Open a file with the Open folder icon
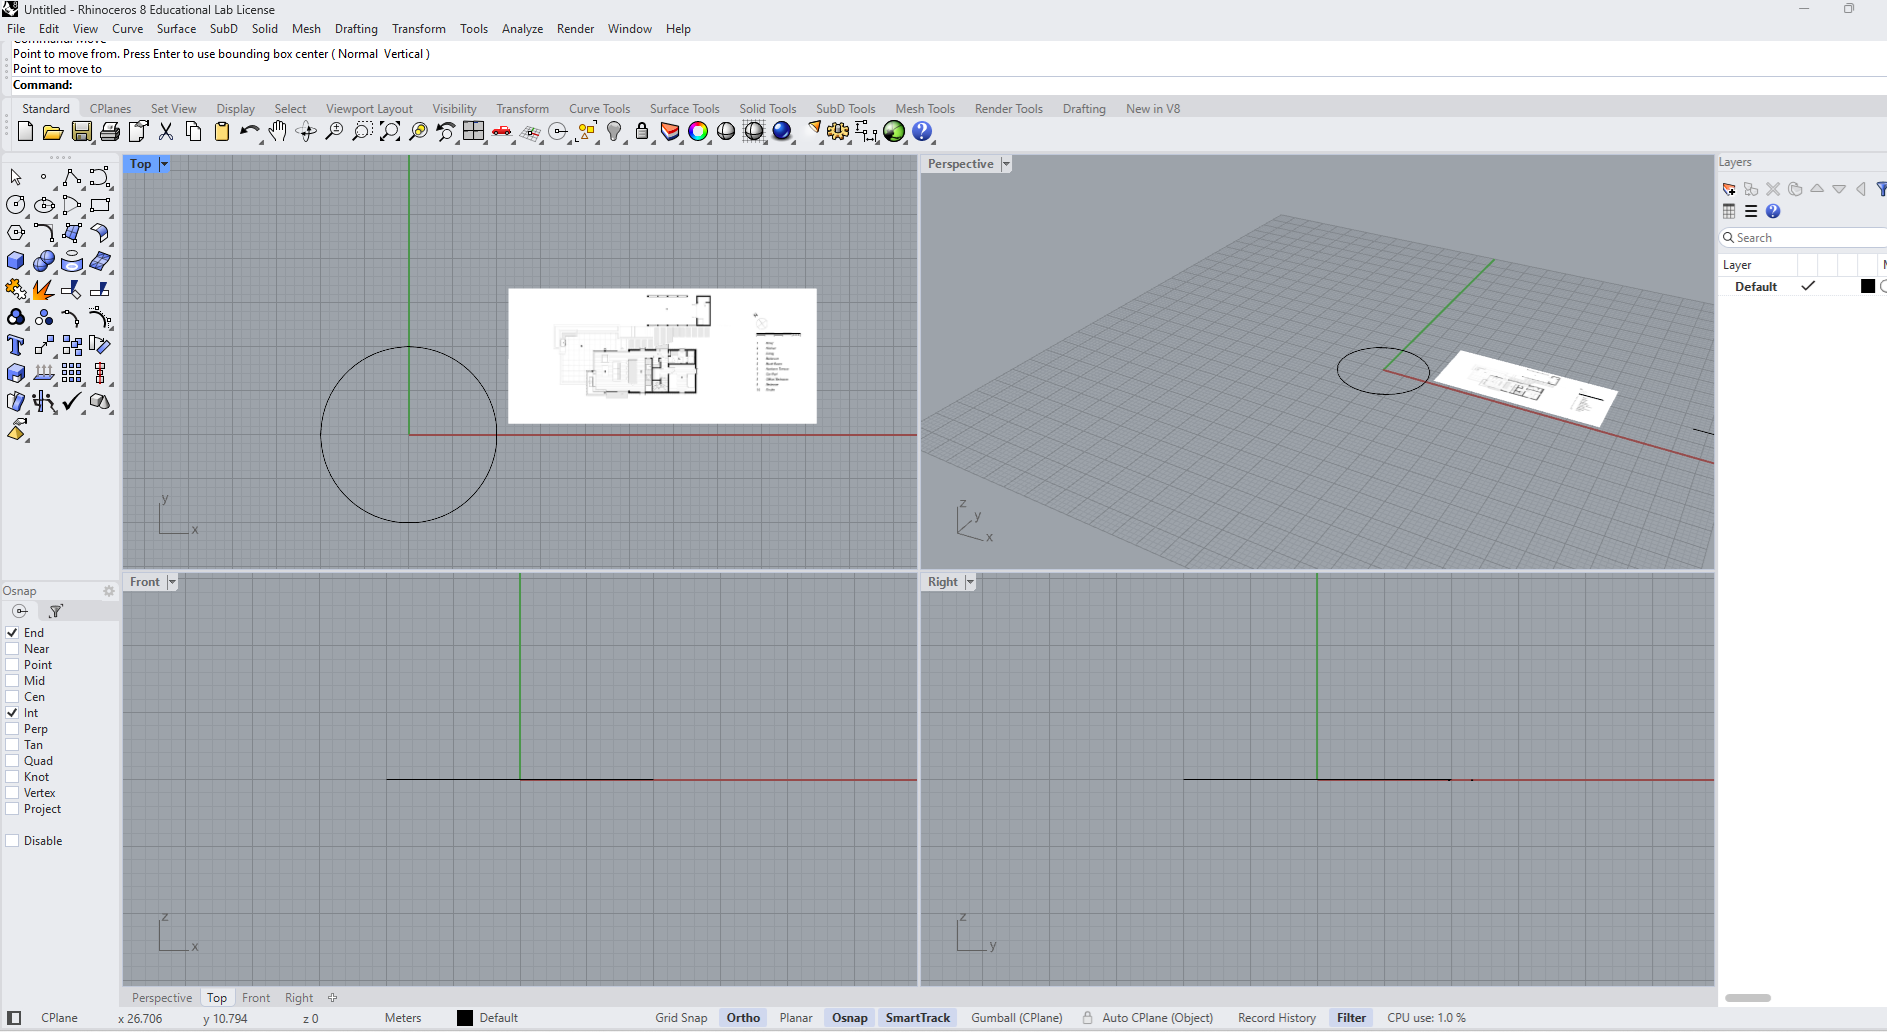Viewport: 1887px width, 1032px height. pos(52,131)
